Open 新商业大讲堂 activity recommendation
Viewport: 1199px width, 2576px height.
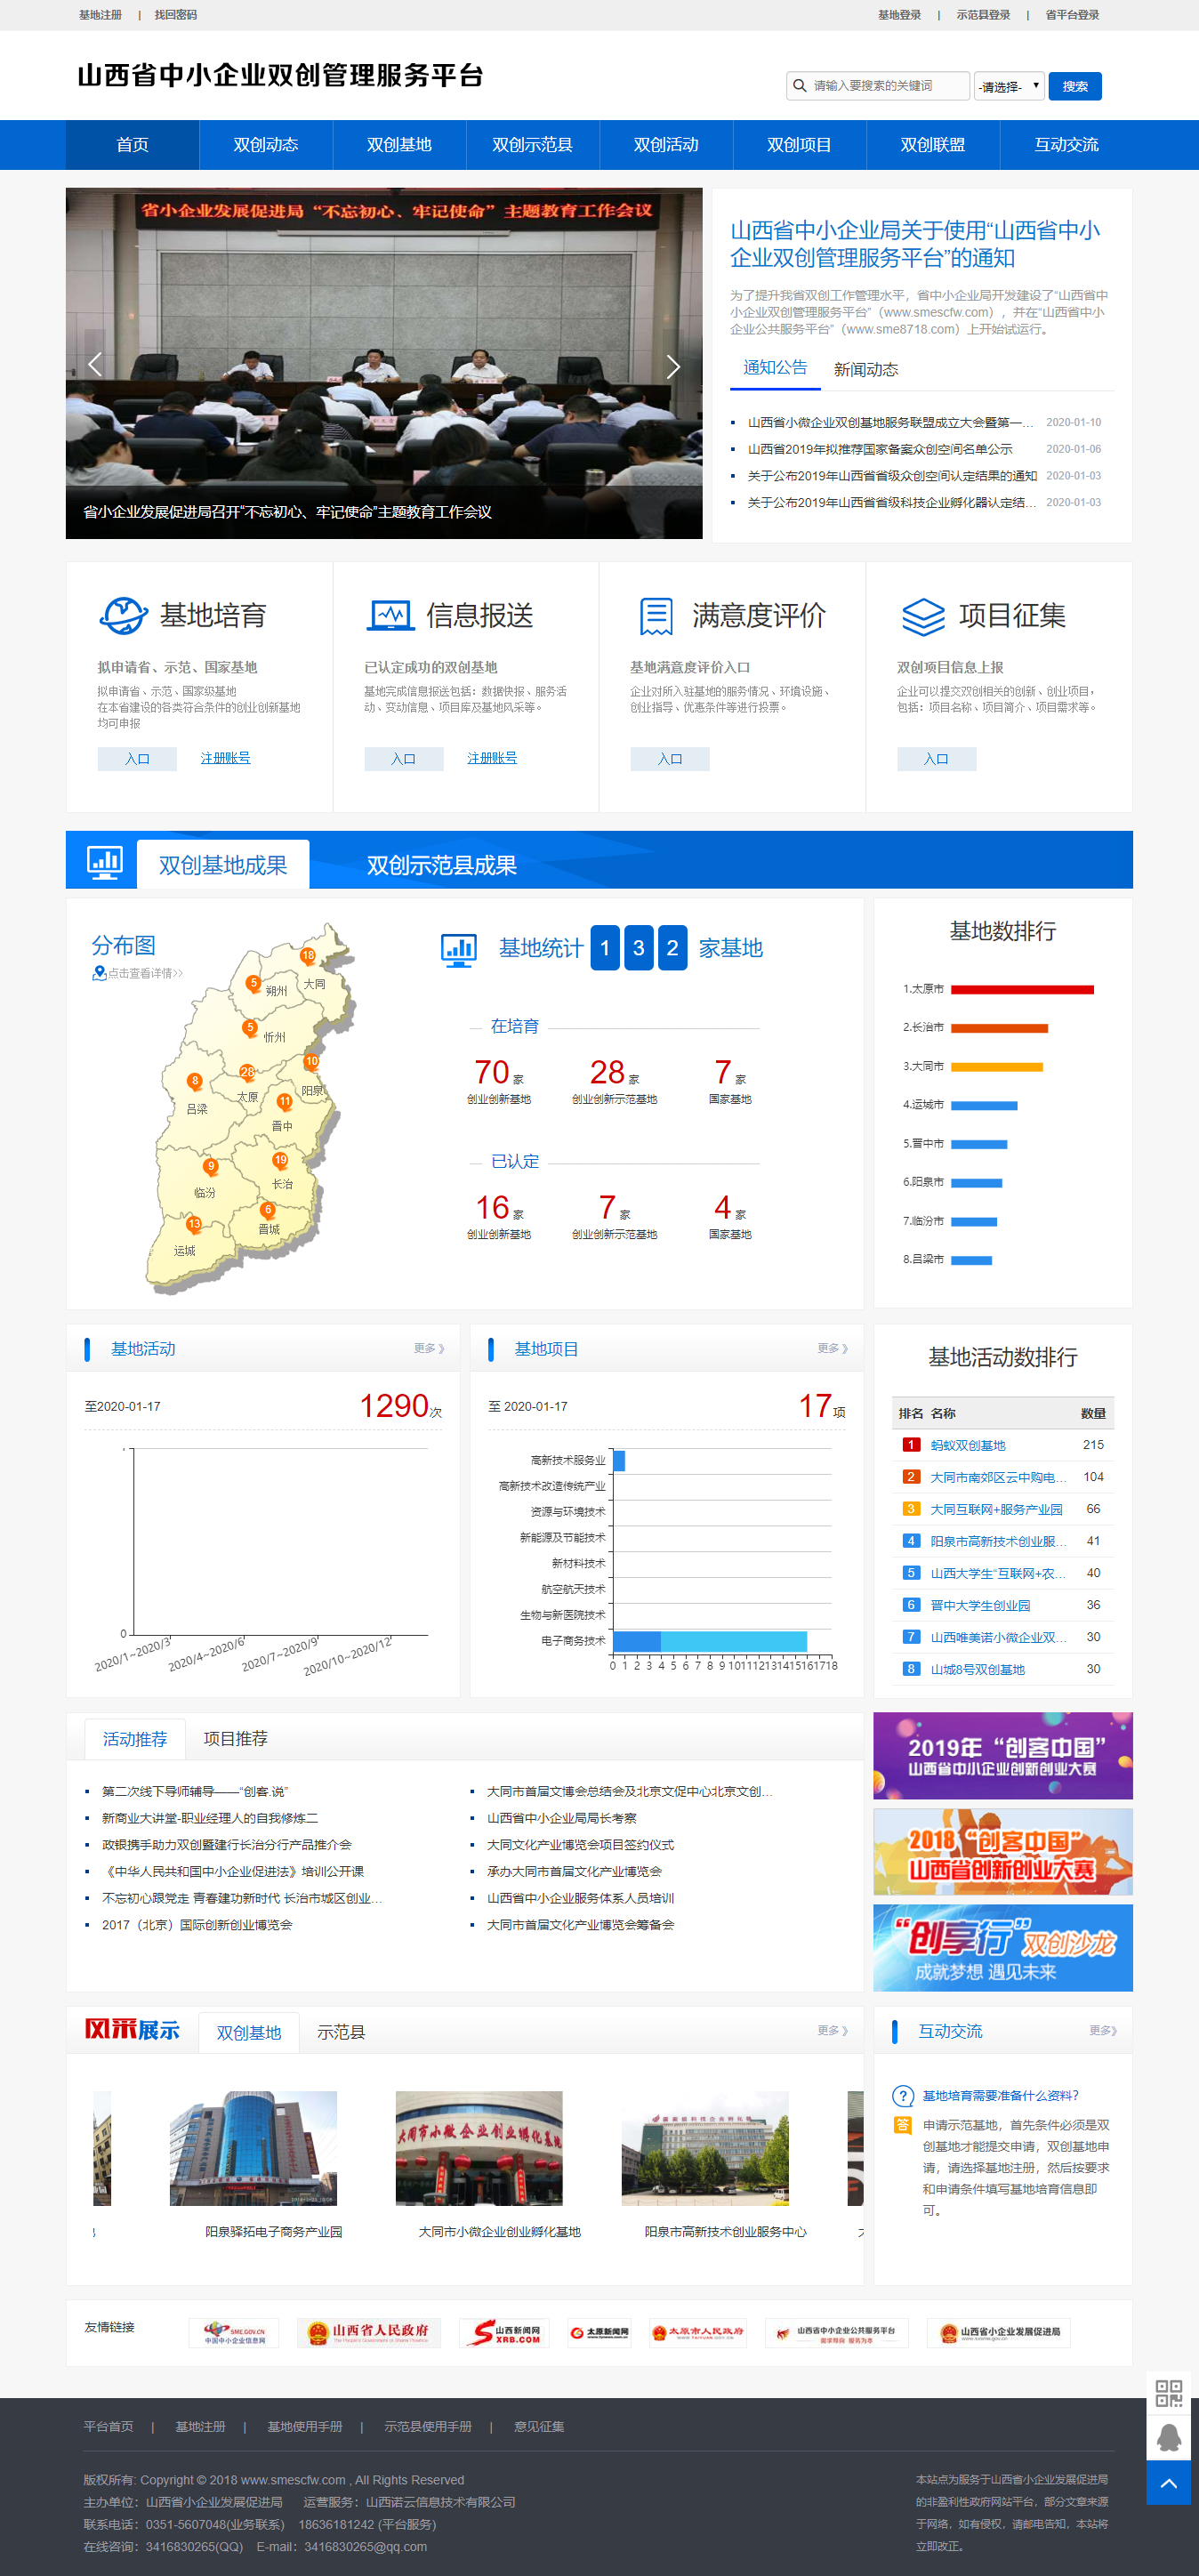click(210, 1818)
